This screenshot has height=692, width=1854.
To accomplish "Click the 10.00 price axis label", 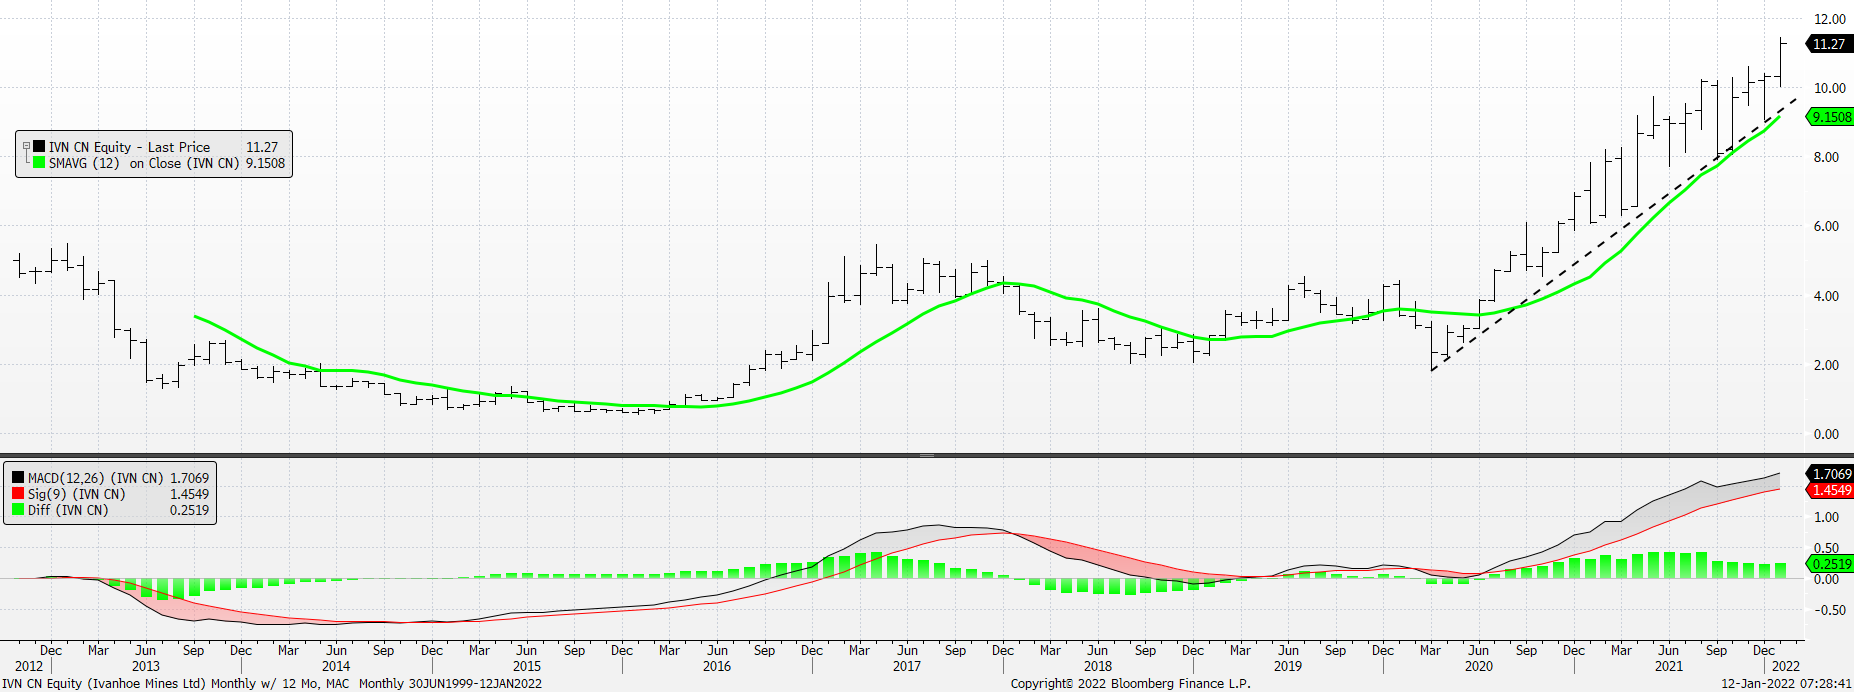I will [1829, 88].
